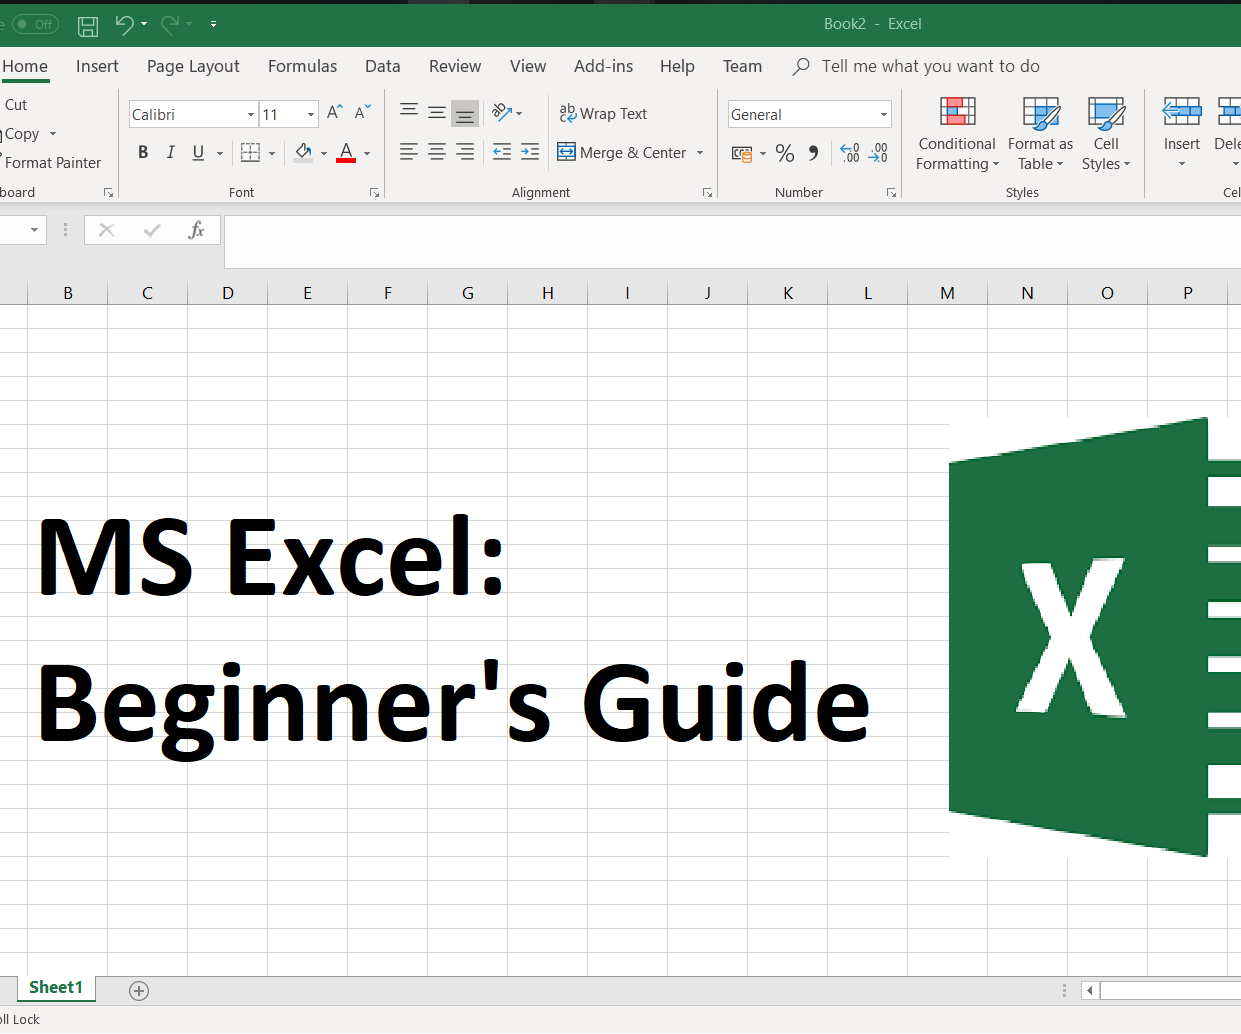This screenshot has height=1034, width=1241.
Task: Open the Add-ins tab
Action: (x=603, y=66)
